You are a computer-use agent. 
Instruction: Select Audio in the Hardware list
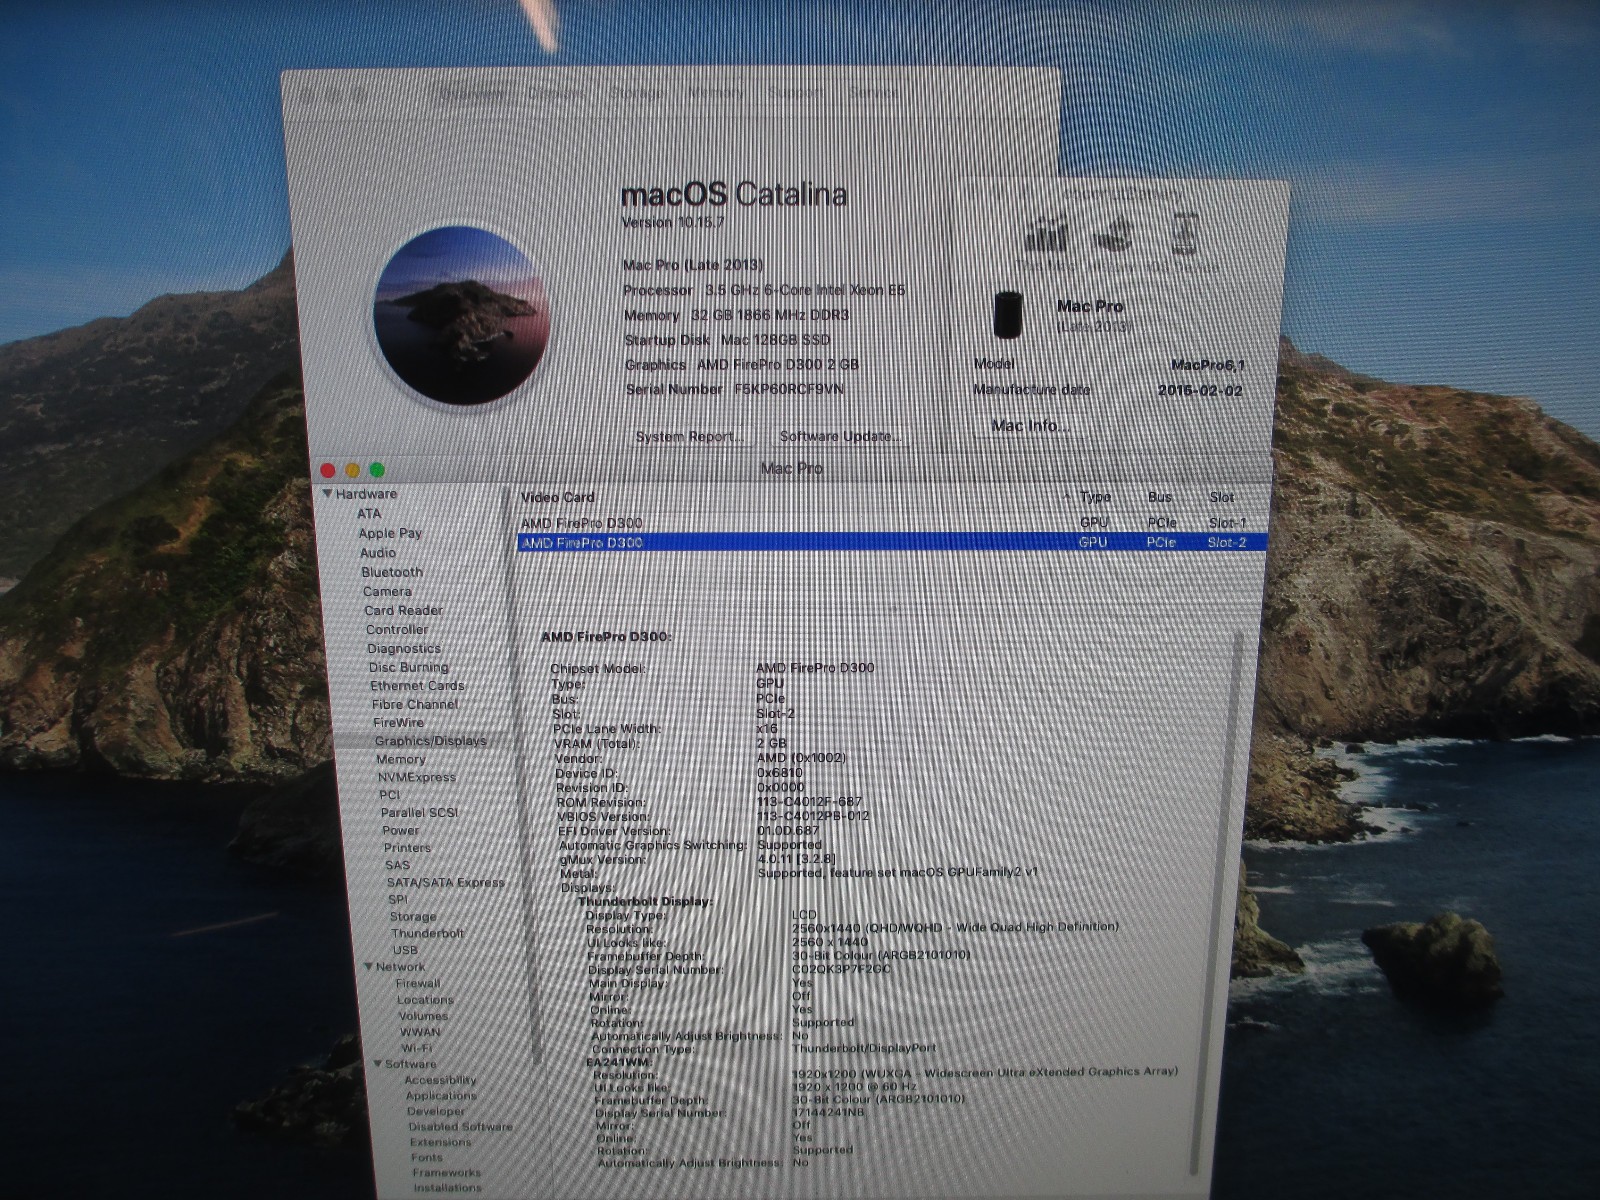coord(378,553)
